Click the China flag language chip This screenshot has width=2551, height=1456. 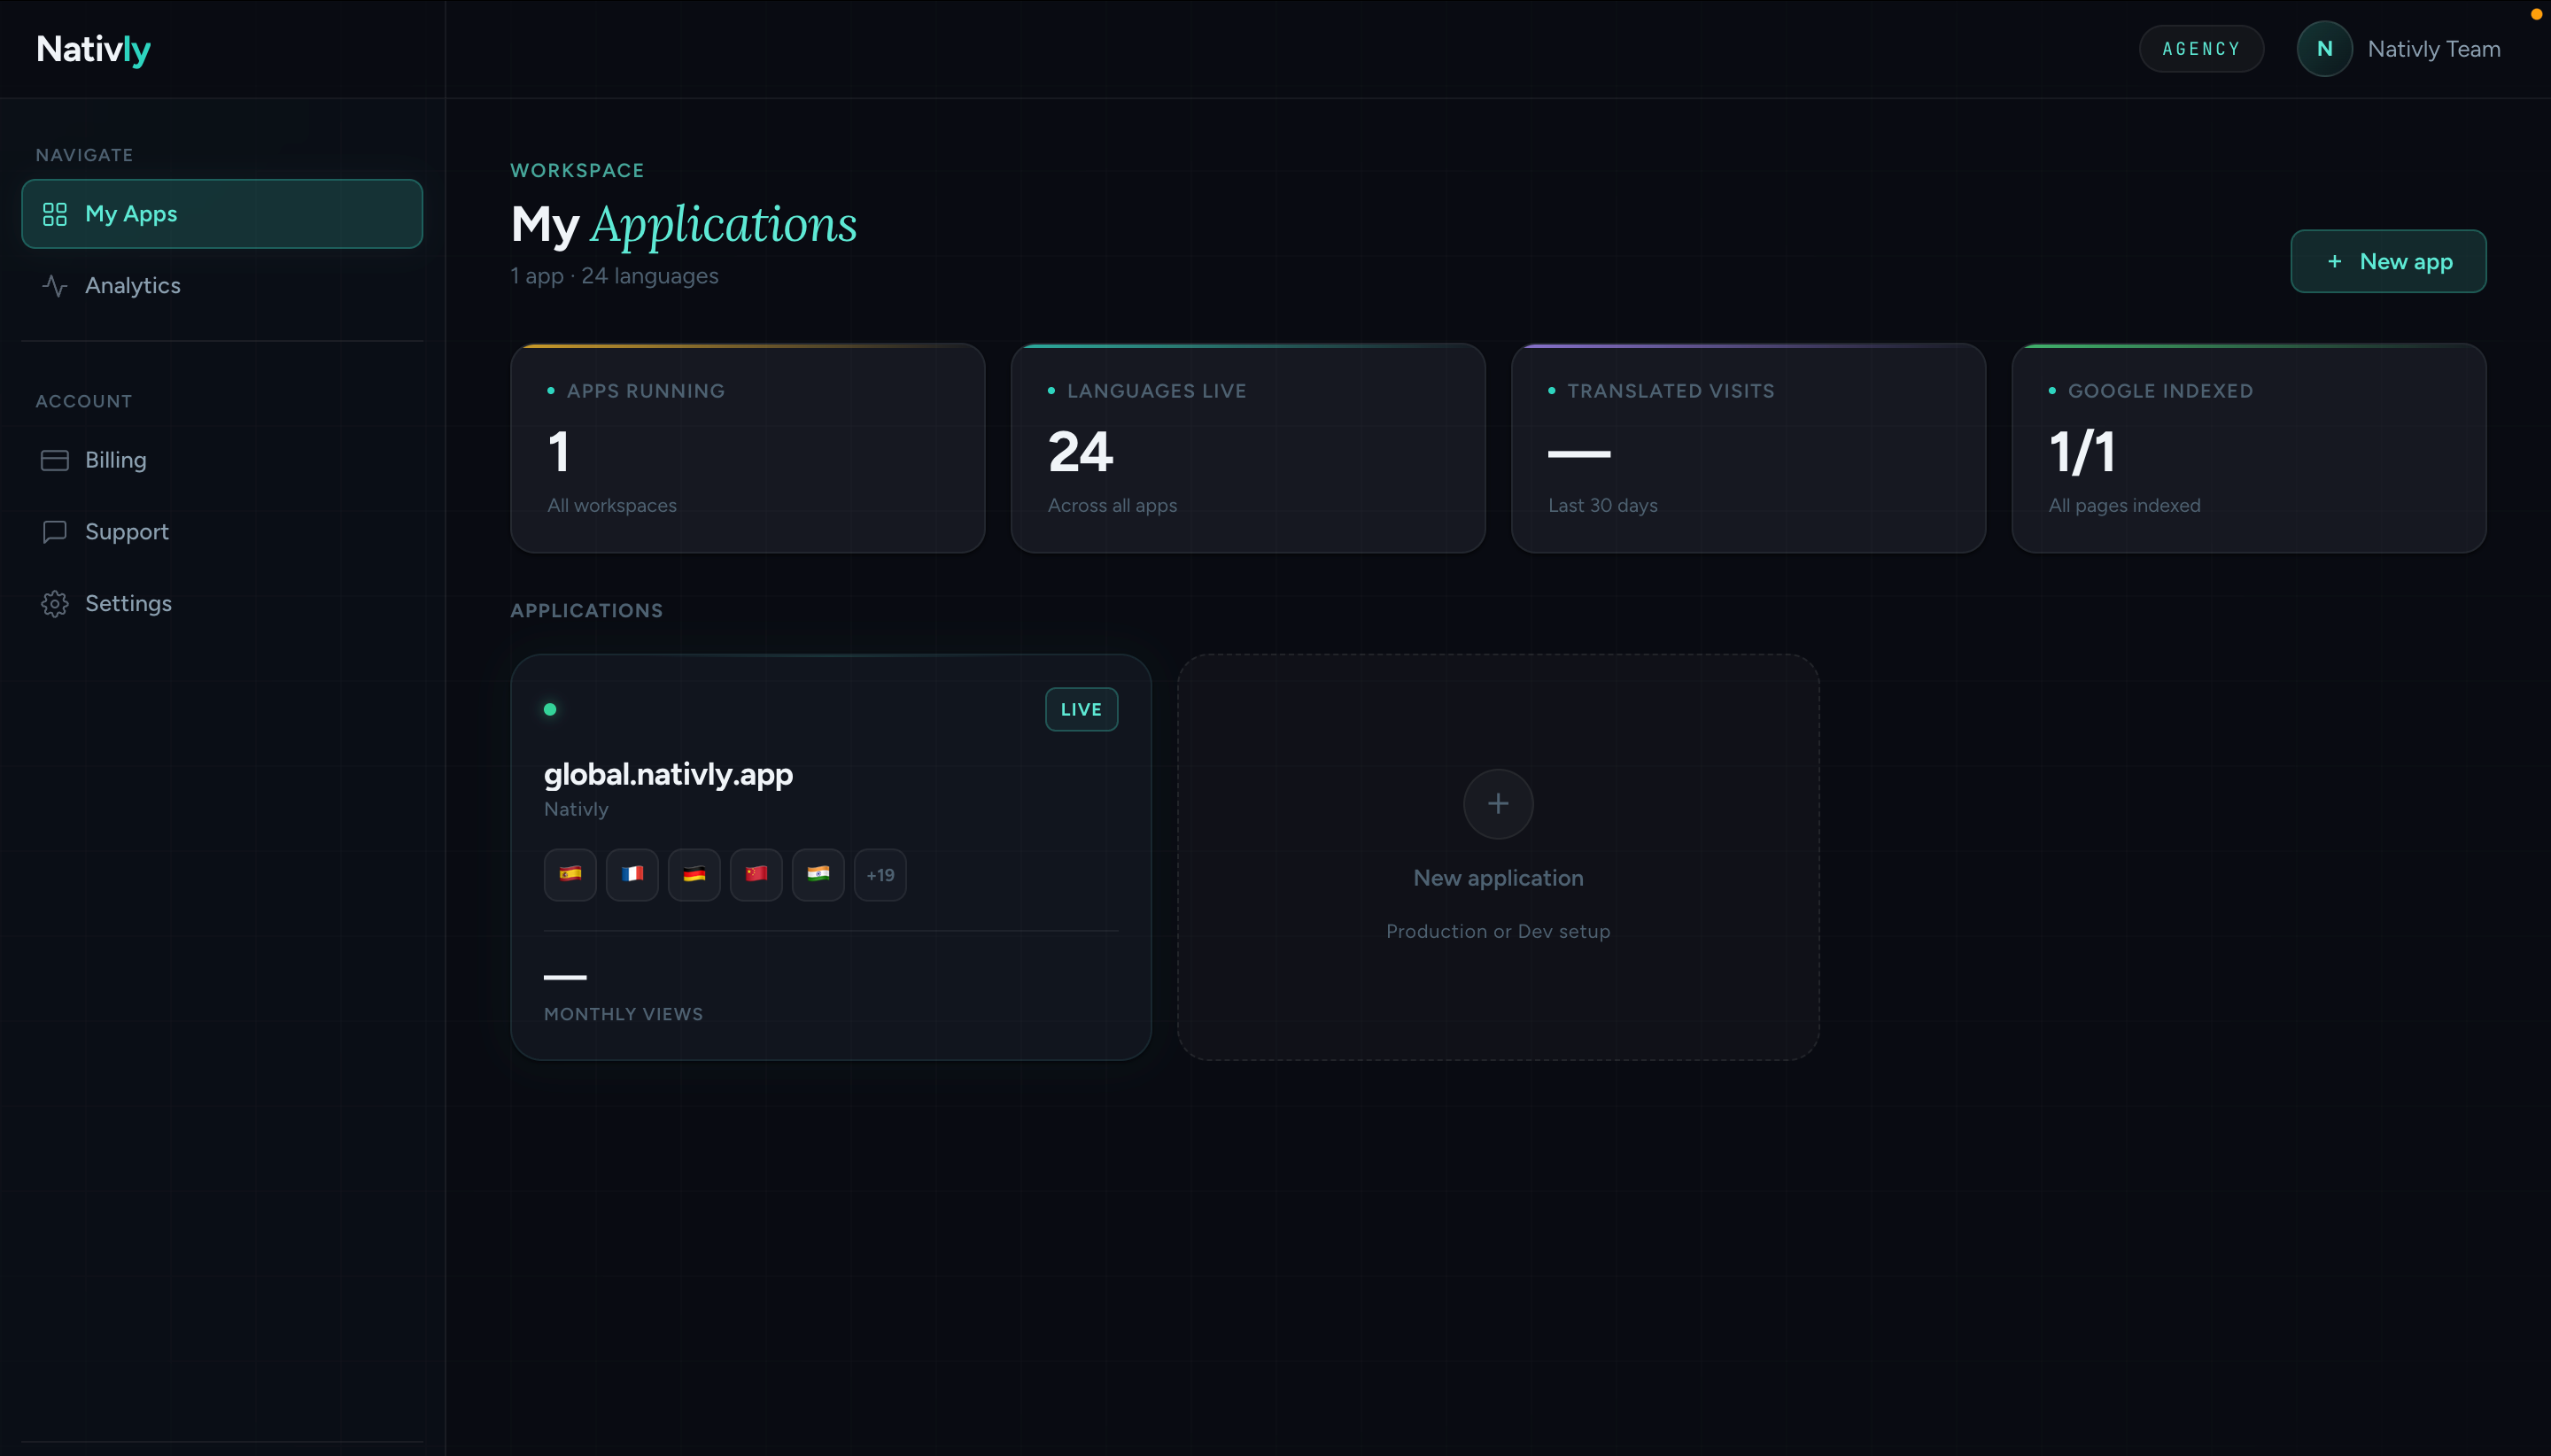(756, 875)
